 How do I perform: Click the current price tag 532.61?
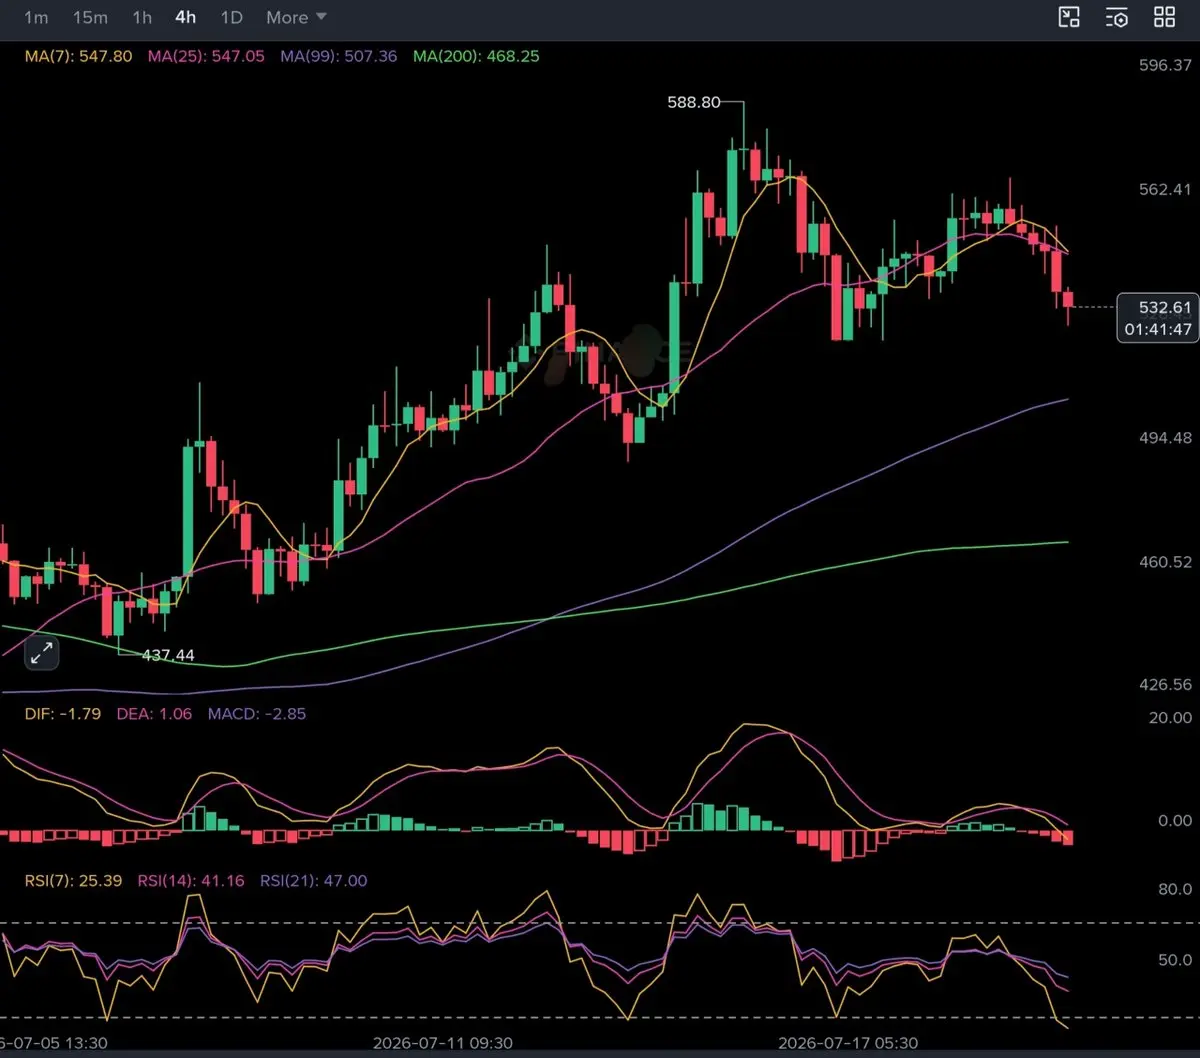[x=1157, y=307]
